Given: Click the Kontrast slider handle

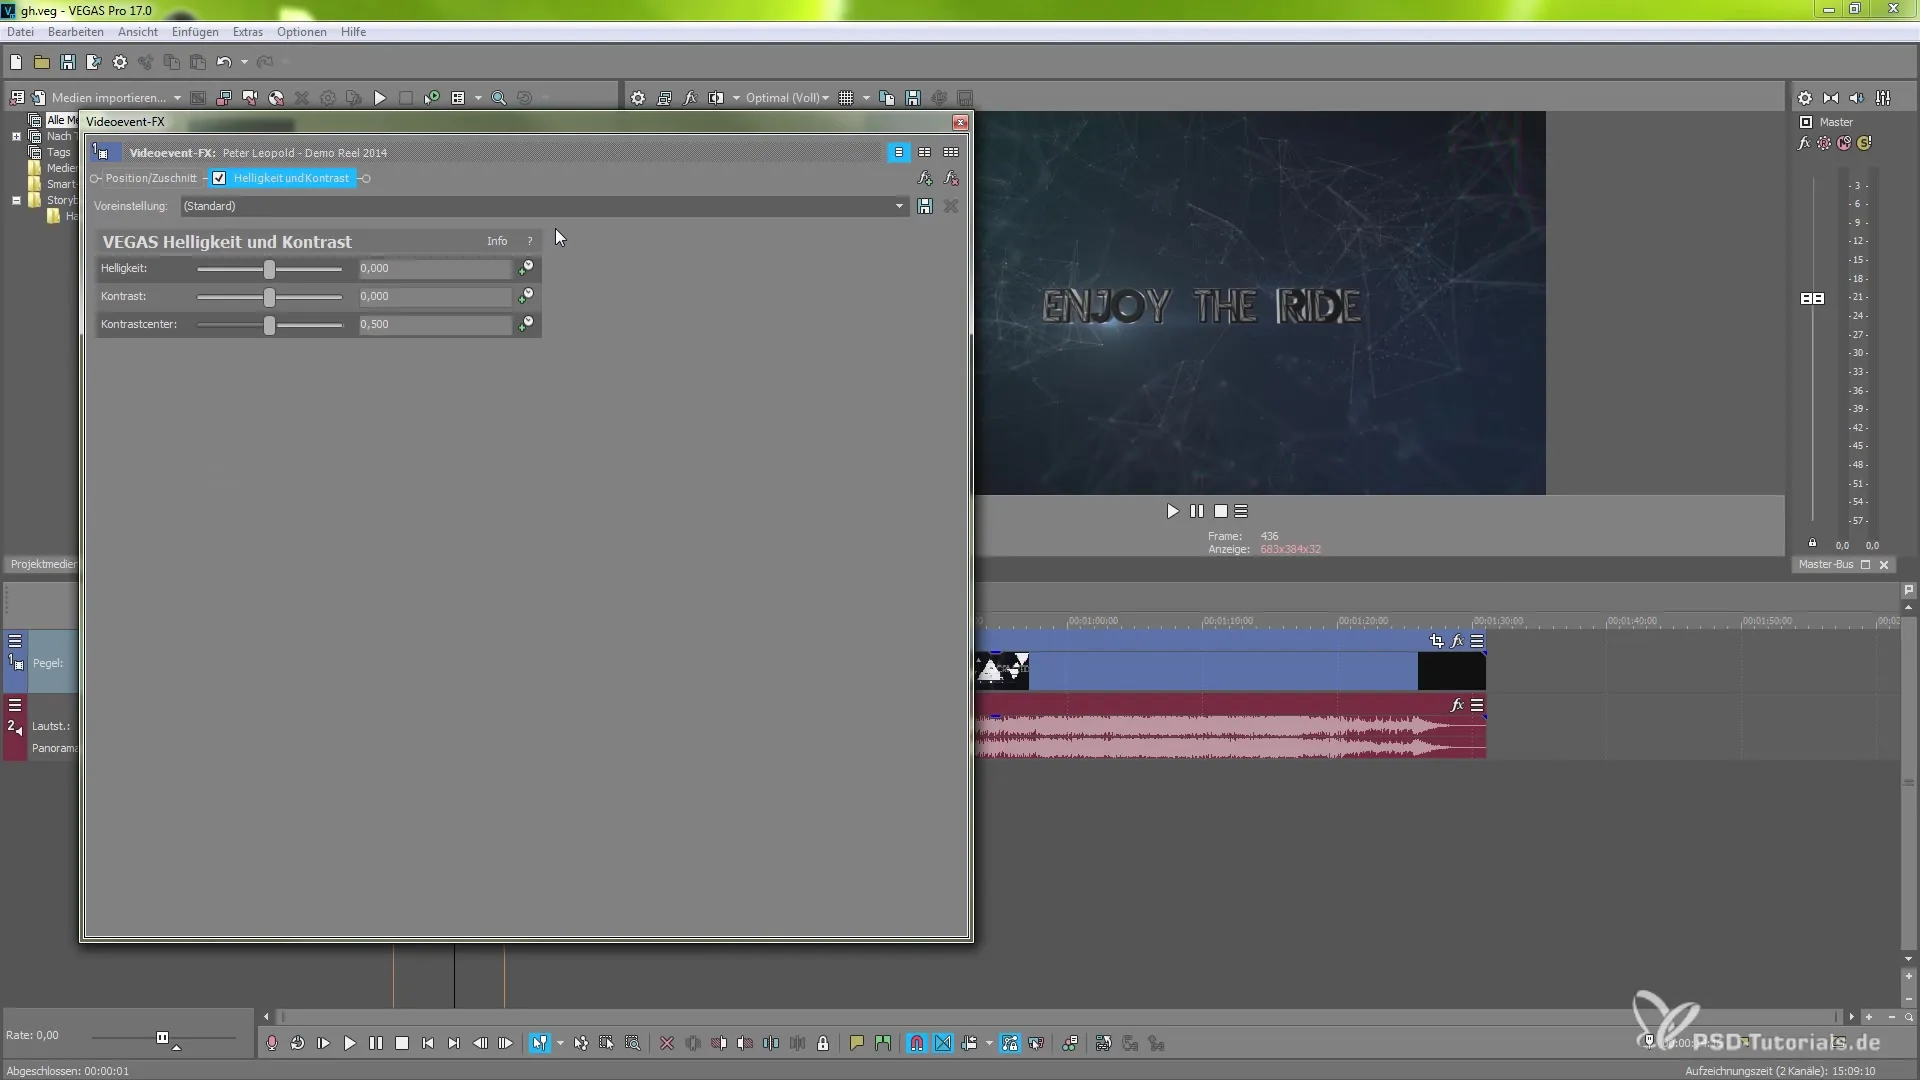Looking at the screenshot, I should (269, 297).
